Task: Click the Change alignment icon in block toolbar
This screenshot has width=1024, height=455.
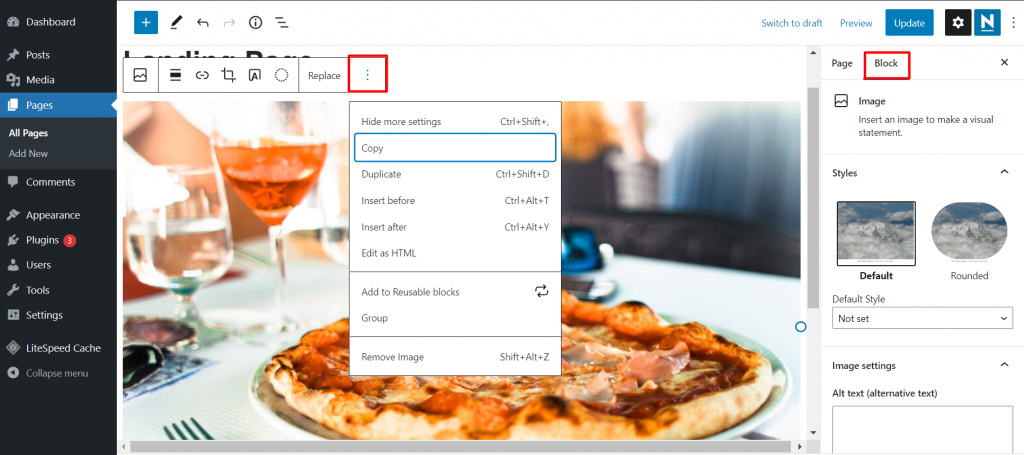Action: pyautogui.click(x=175, y=75)
